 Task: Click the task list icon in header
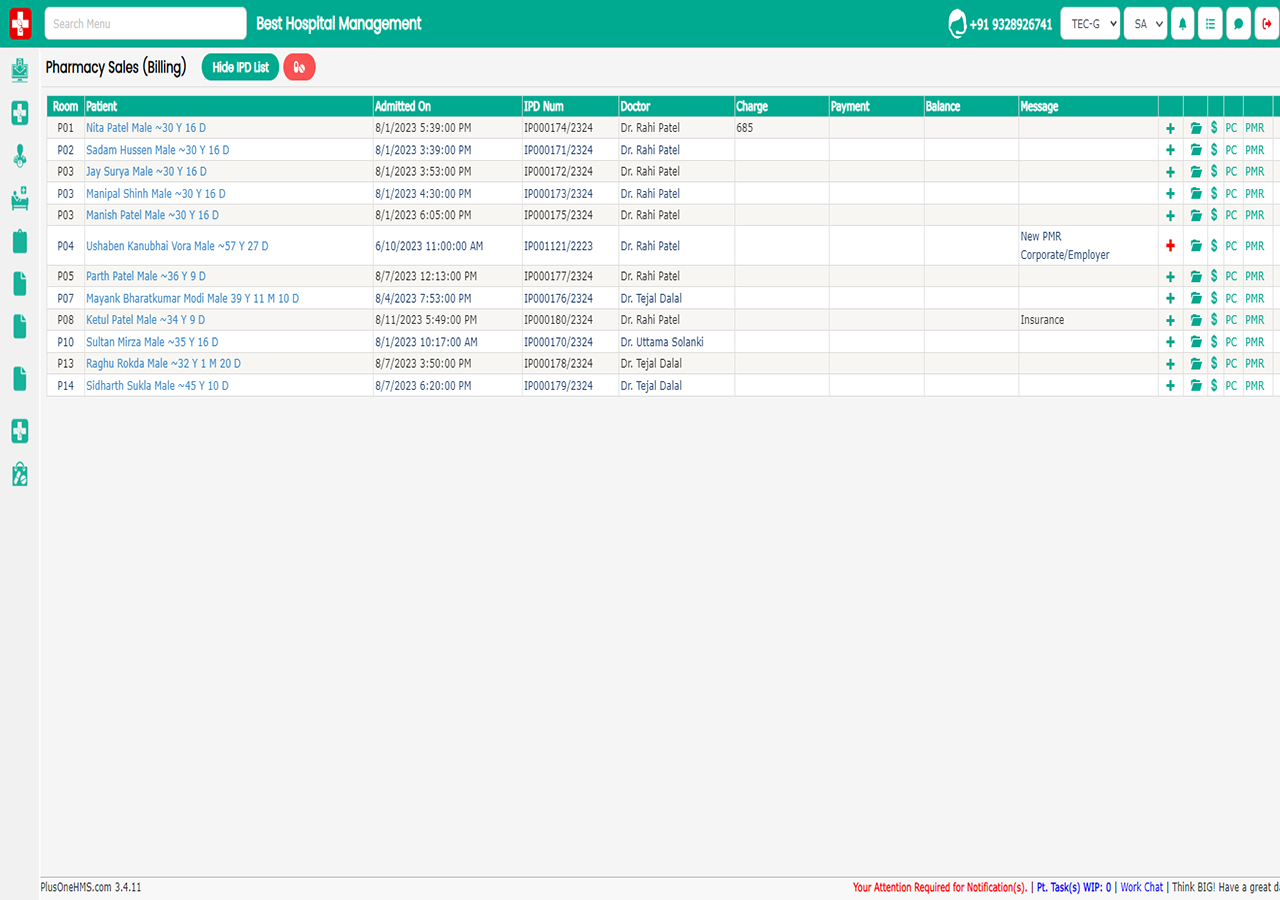pyautogui.click(x=1211, y=24)
